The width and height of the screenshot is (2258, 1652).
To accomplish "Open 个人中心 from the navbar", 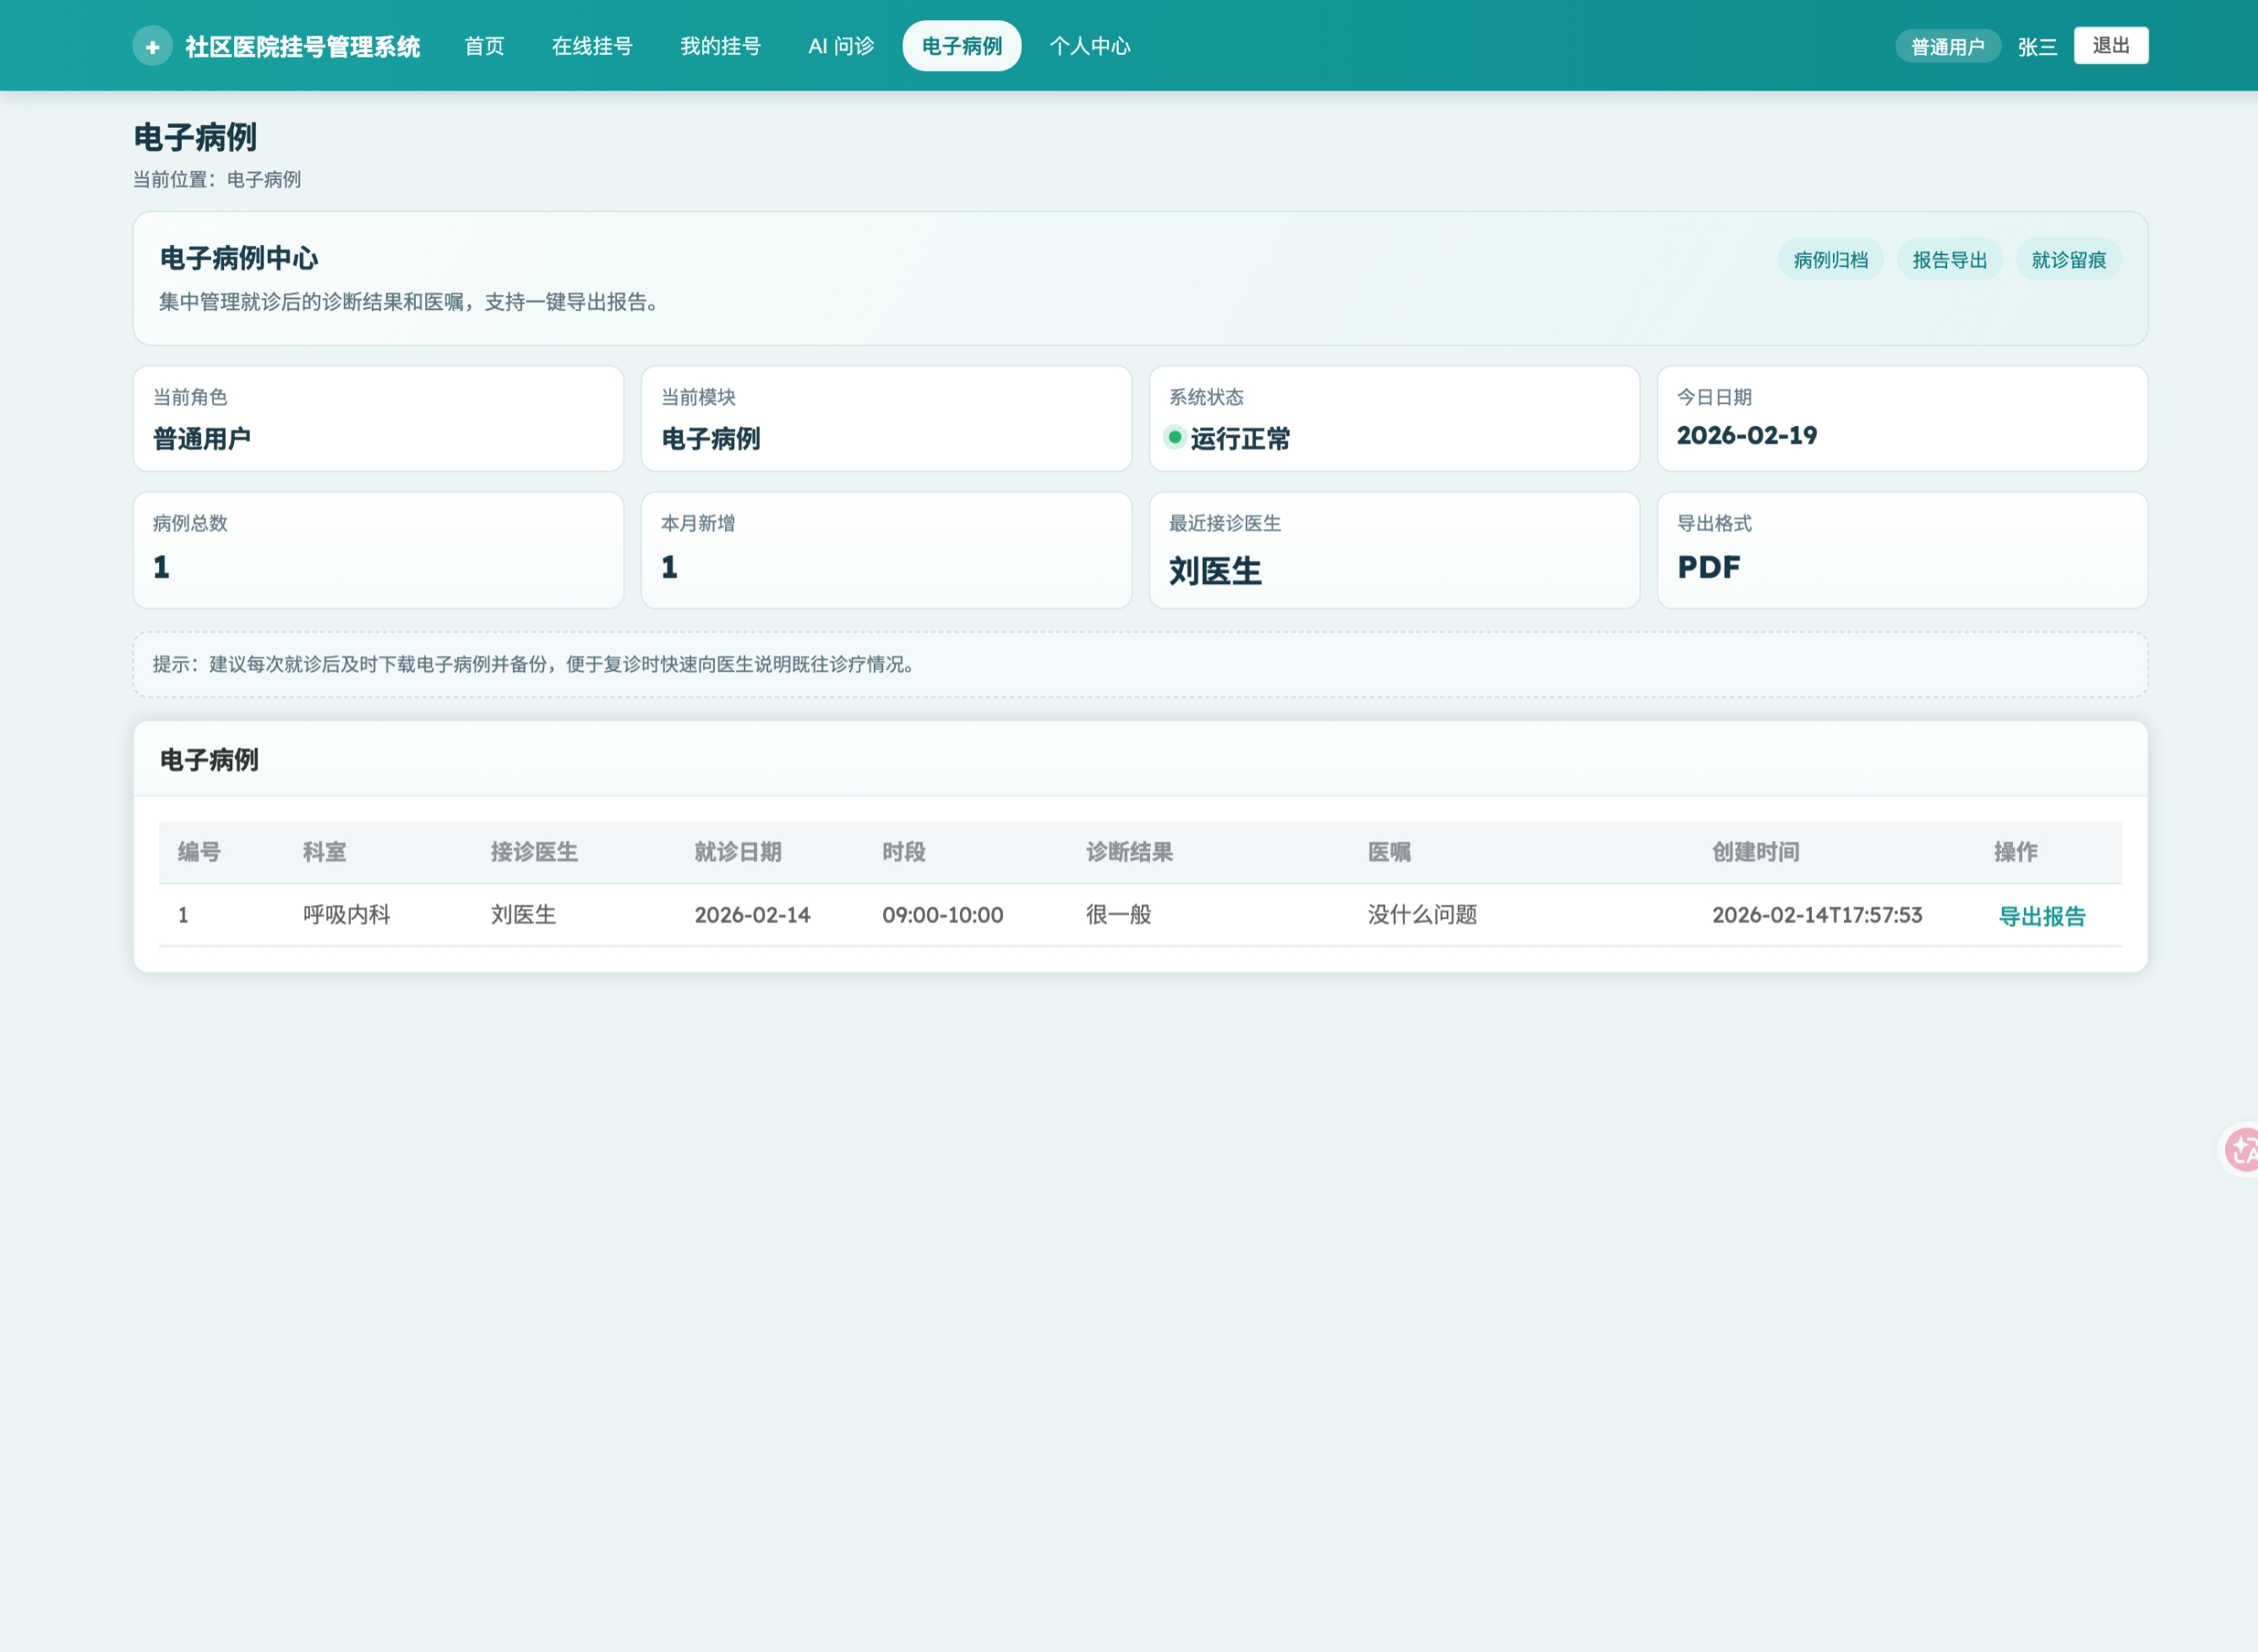I will [x=1089, y=46].
